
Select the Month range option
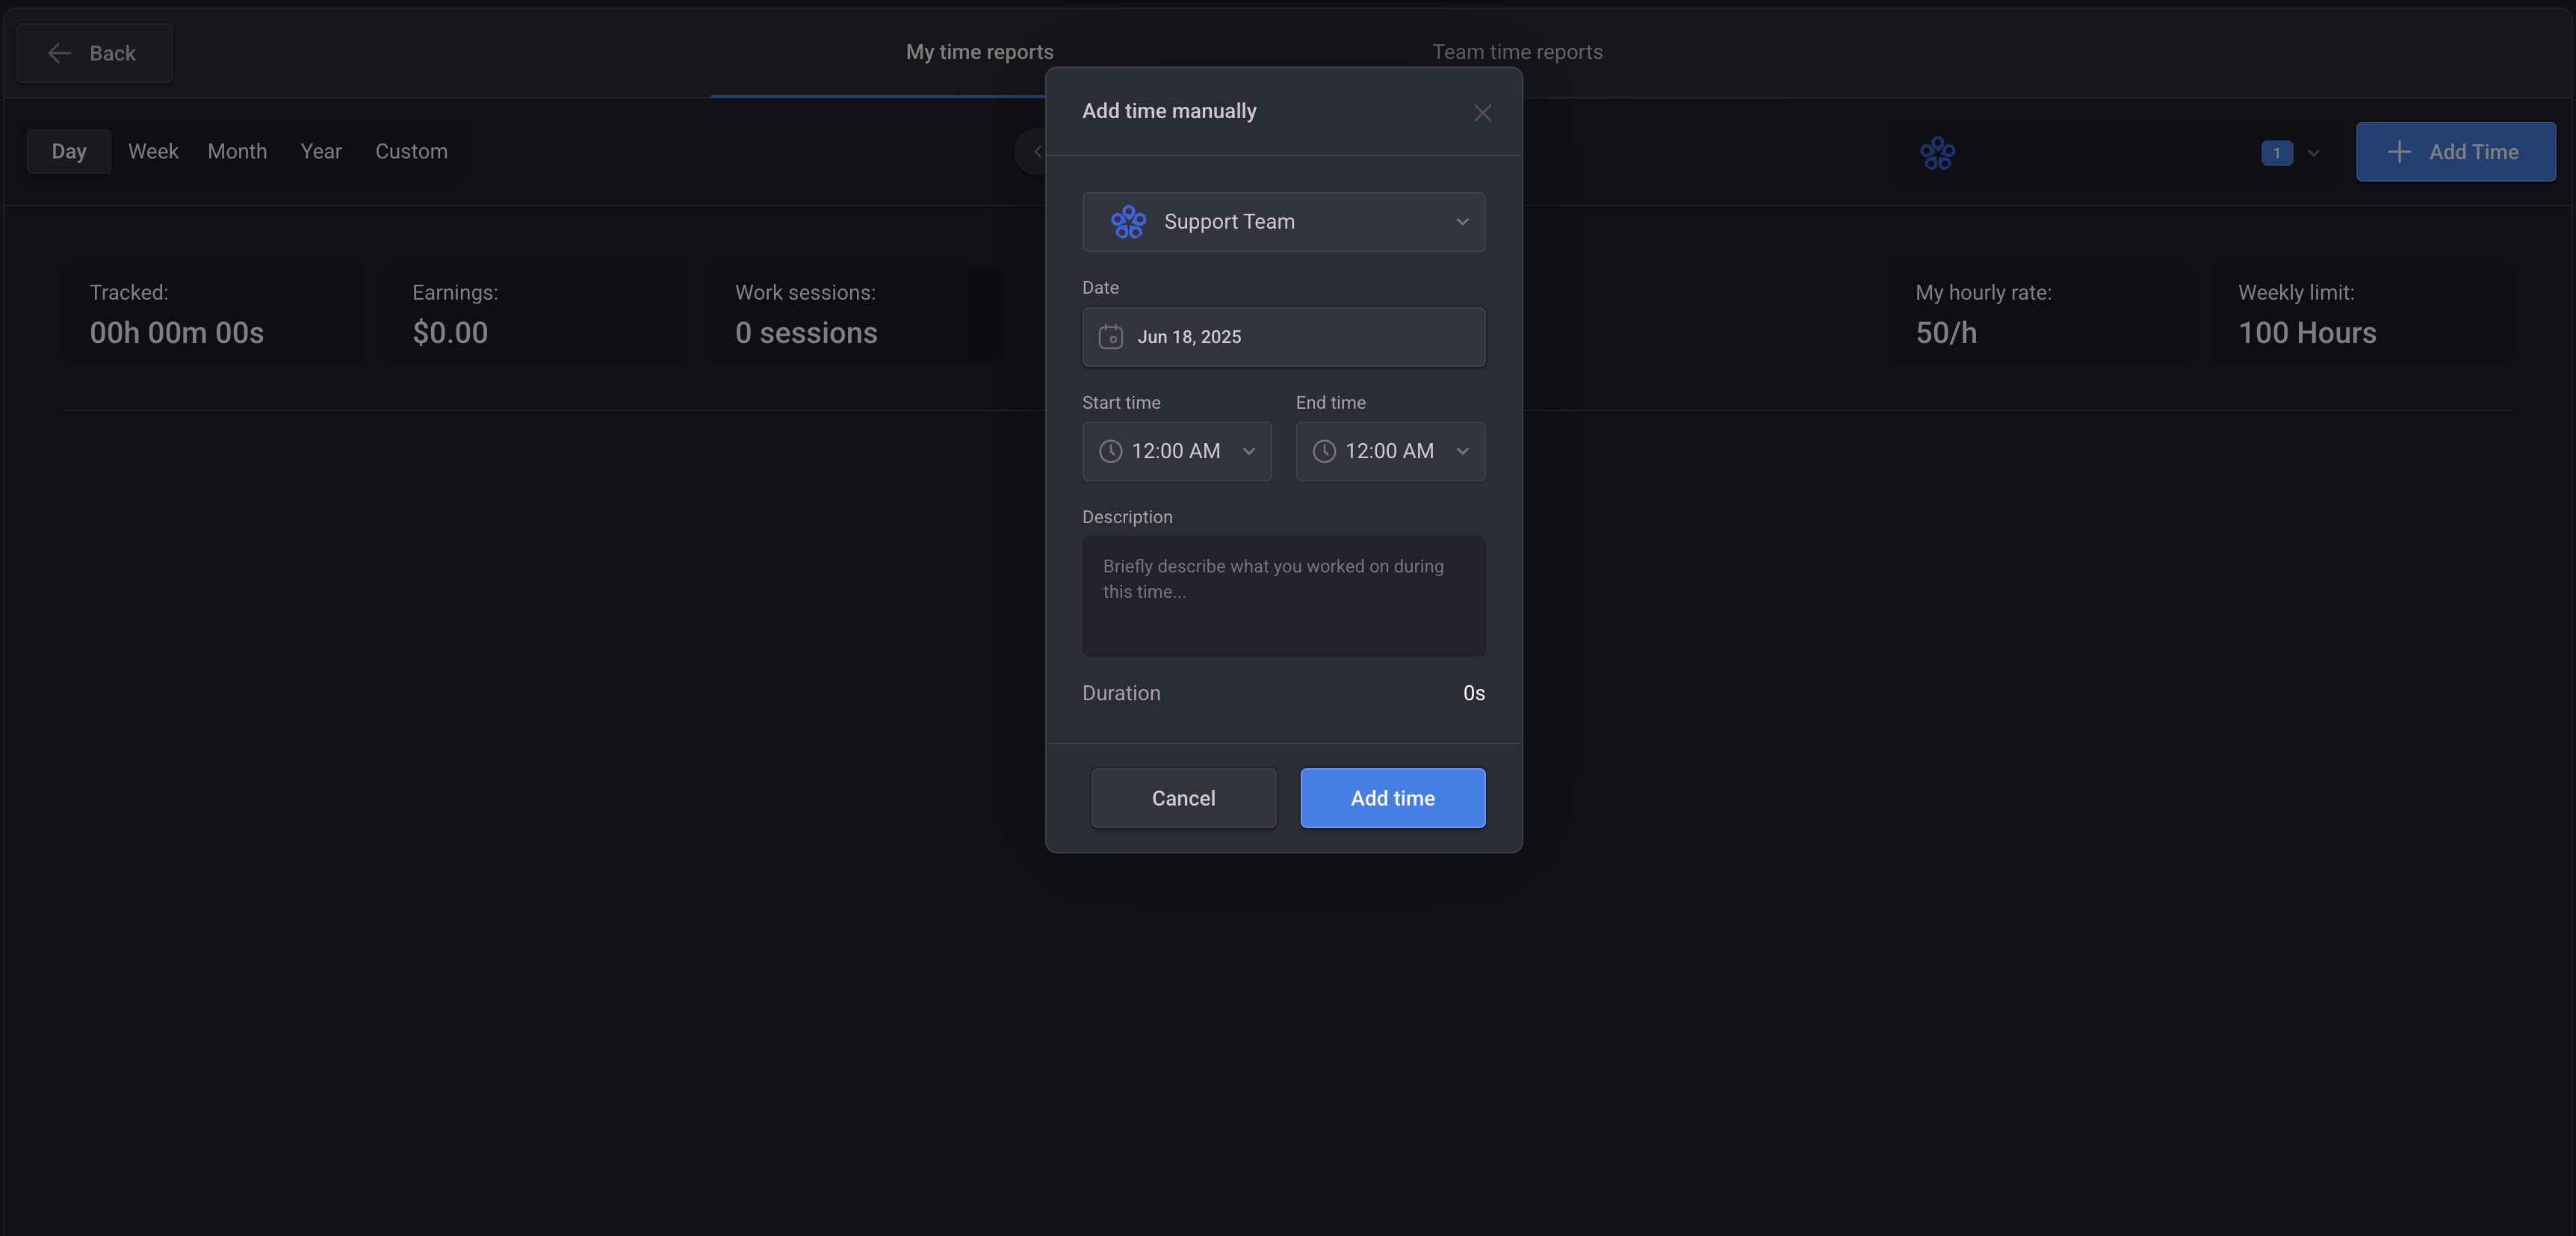pyautogui.click(x=237, y=151)
